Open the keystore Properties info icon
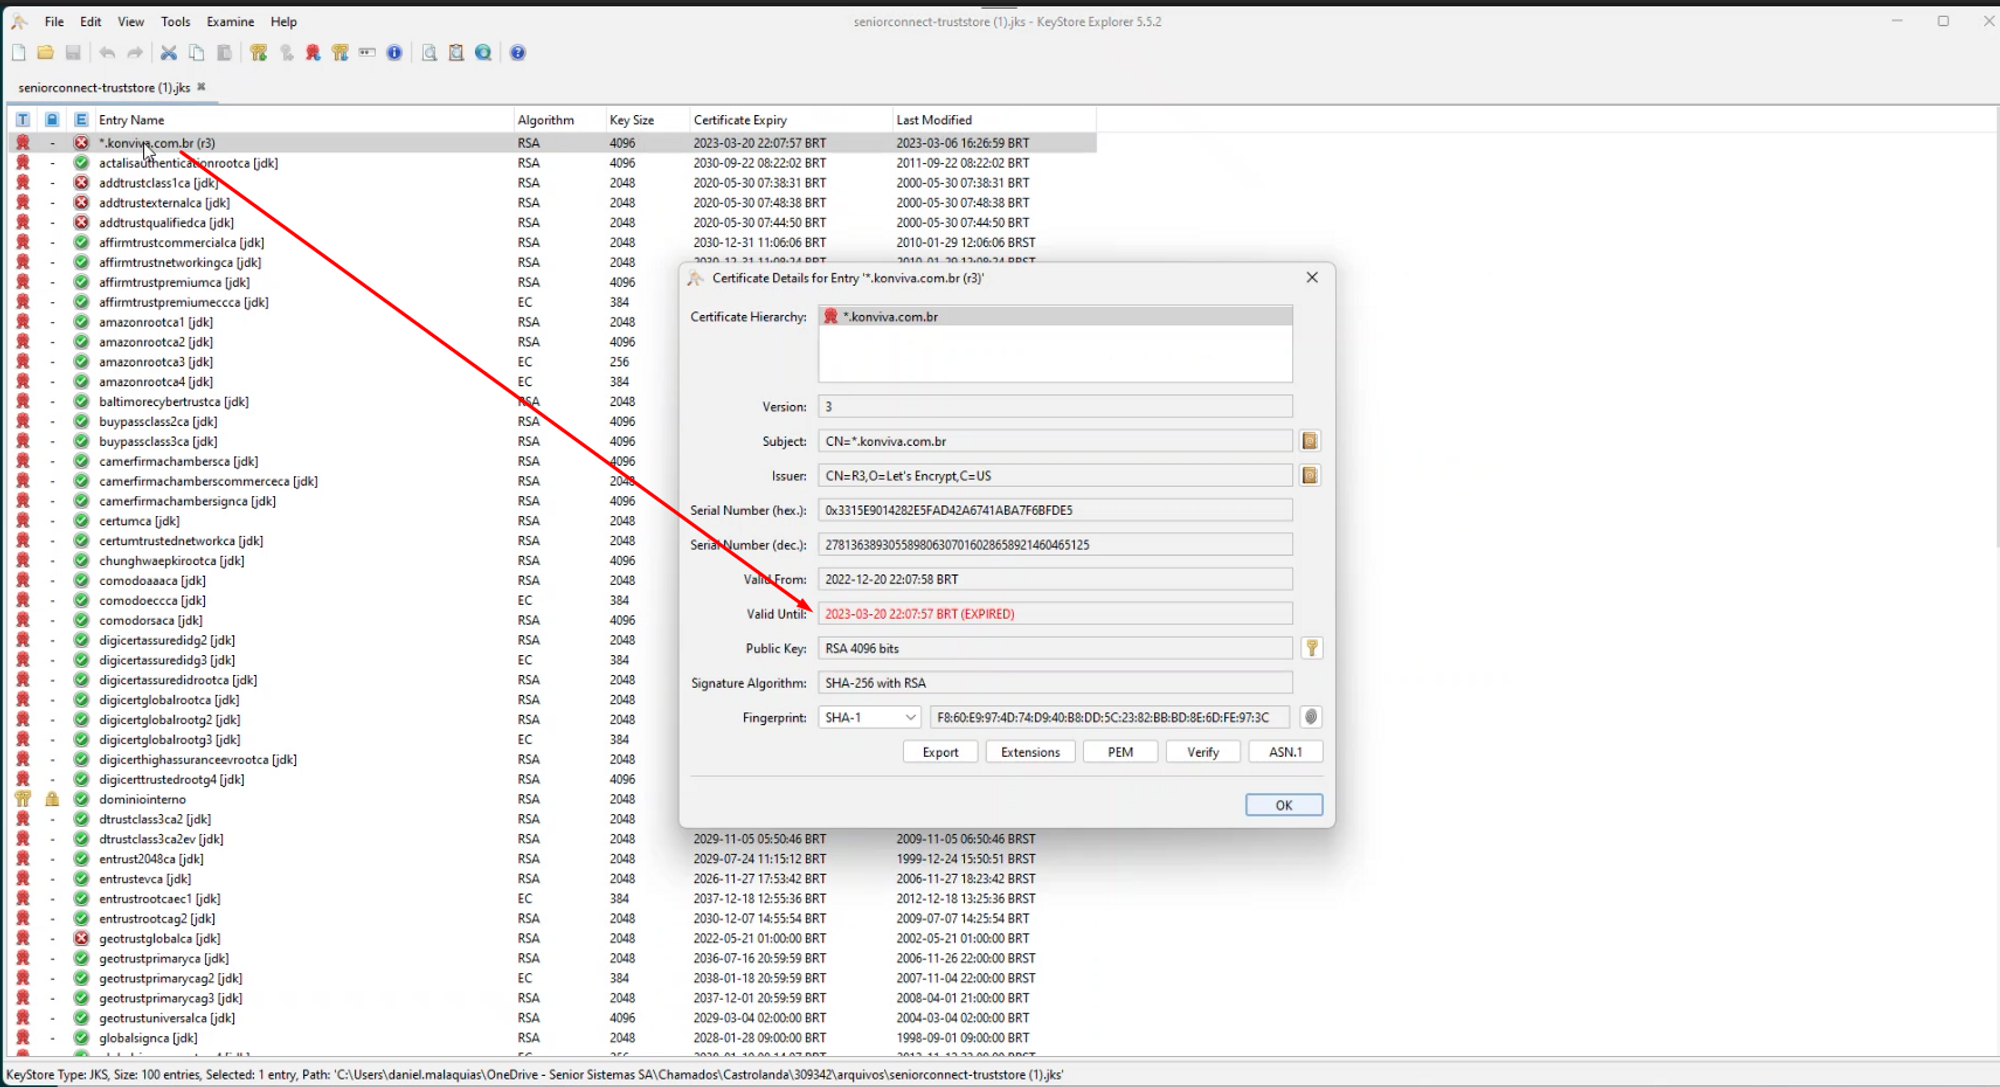2000x1087 pixels. [x=395, y=53]
